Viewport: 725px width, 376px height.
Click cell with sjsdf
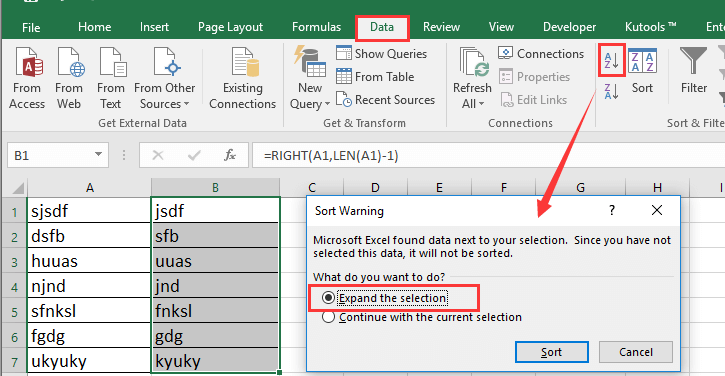click(x=89, y=210)
